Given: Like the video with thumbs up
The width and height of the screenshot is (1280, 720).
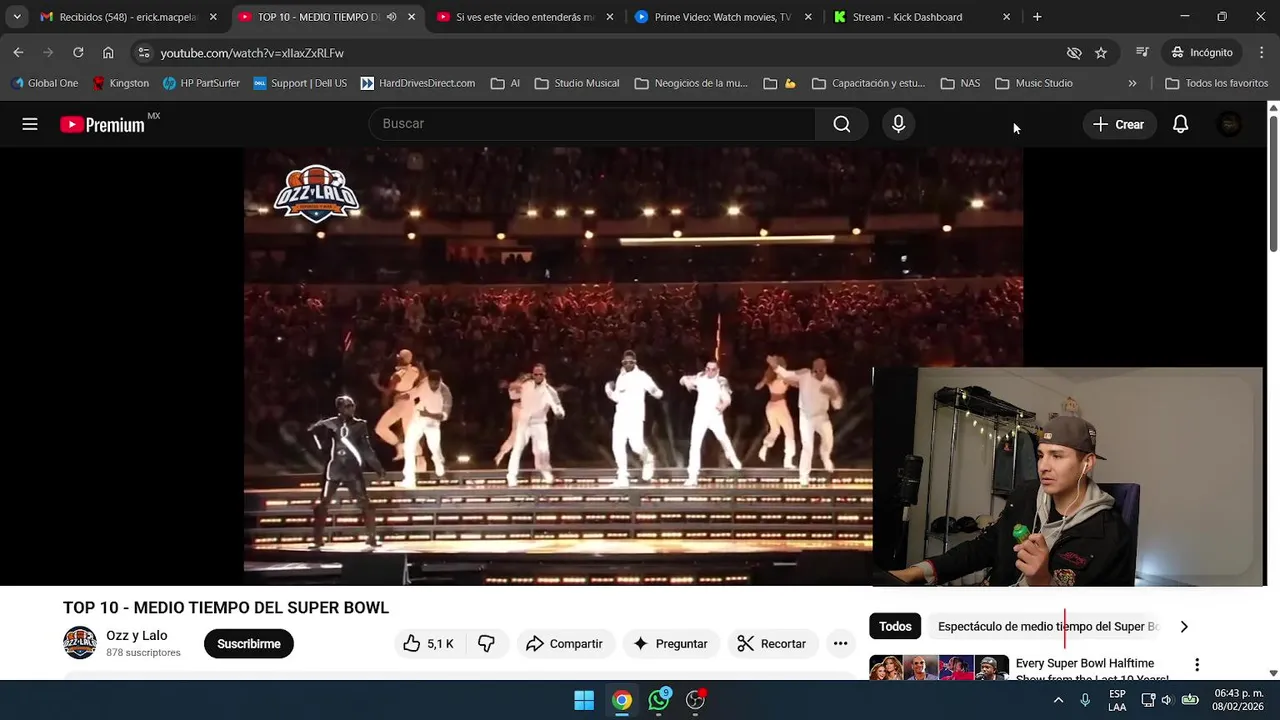Looking at the screenshot, I should point(428,644).
